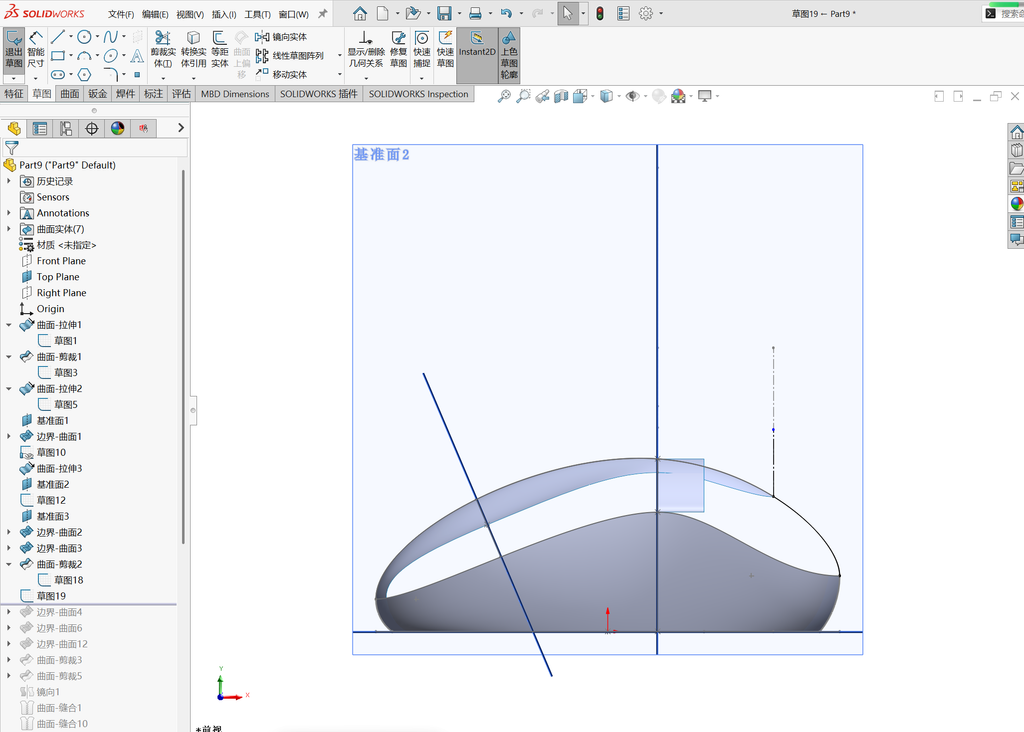Click the Edit Appearance color ball icon

pyautogui.click(x=678, y=97)
